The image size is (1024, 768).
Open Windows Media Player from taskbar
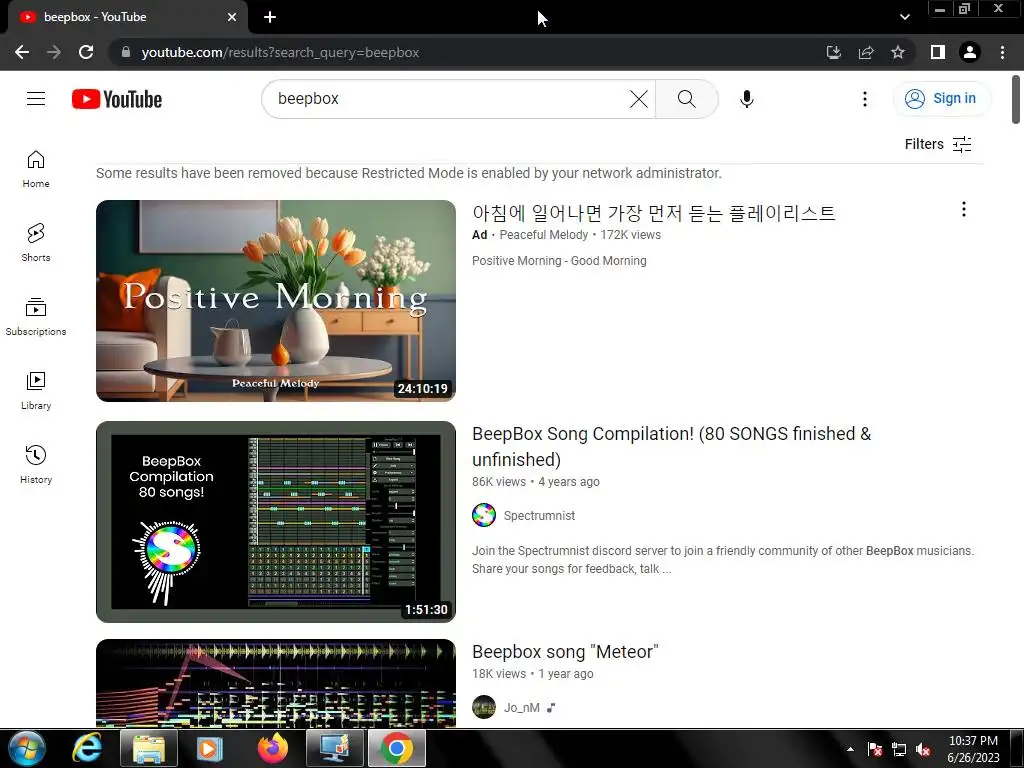210,748
